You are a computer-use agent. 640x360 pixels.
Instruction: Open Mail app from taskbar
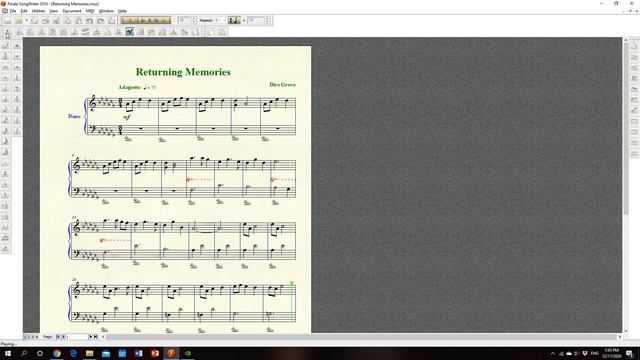(106, 353)
